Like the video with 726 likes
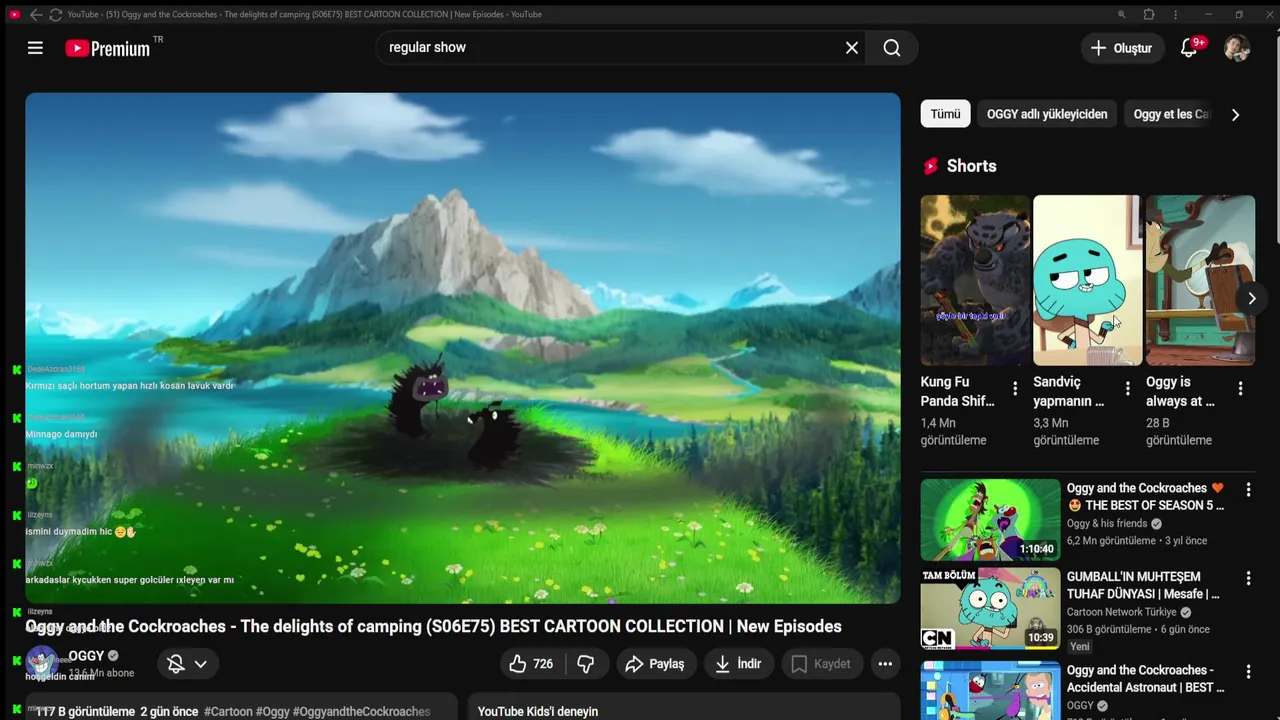 coord(532,664)
